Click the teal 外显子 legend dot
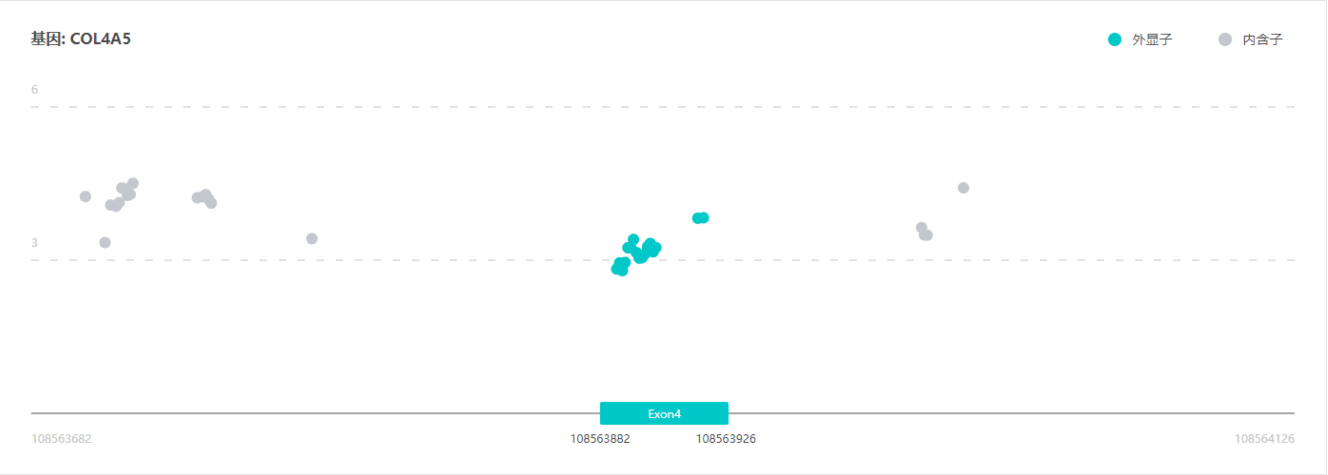Viewport: 1328px width, 475px height. [x=1115, y=40]
